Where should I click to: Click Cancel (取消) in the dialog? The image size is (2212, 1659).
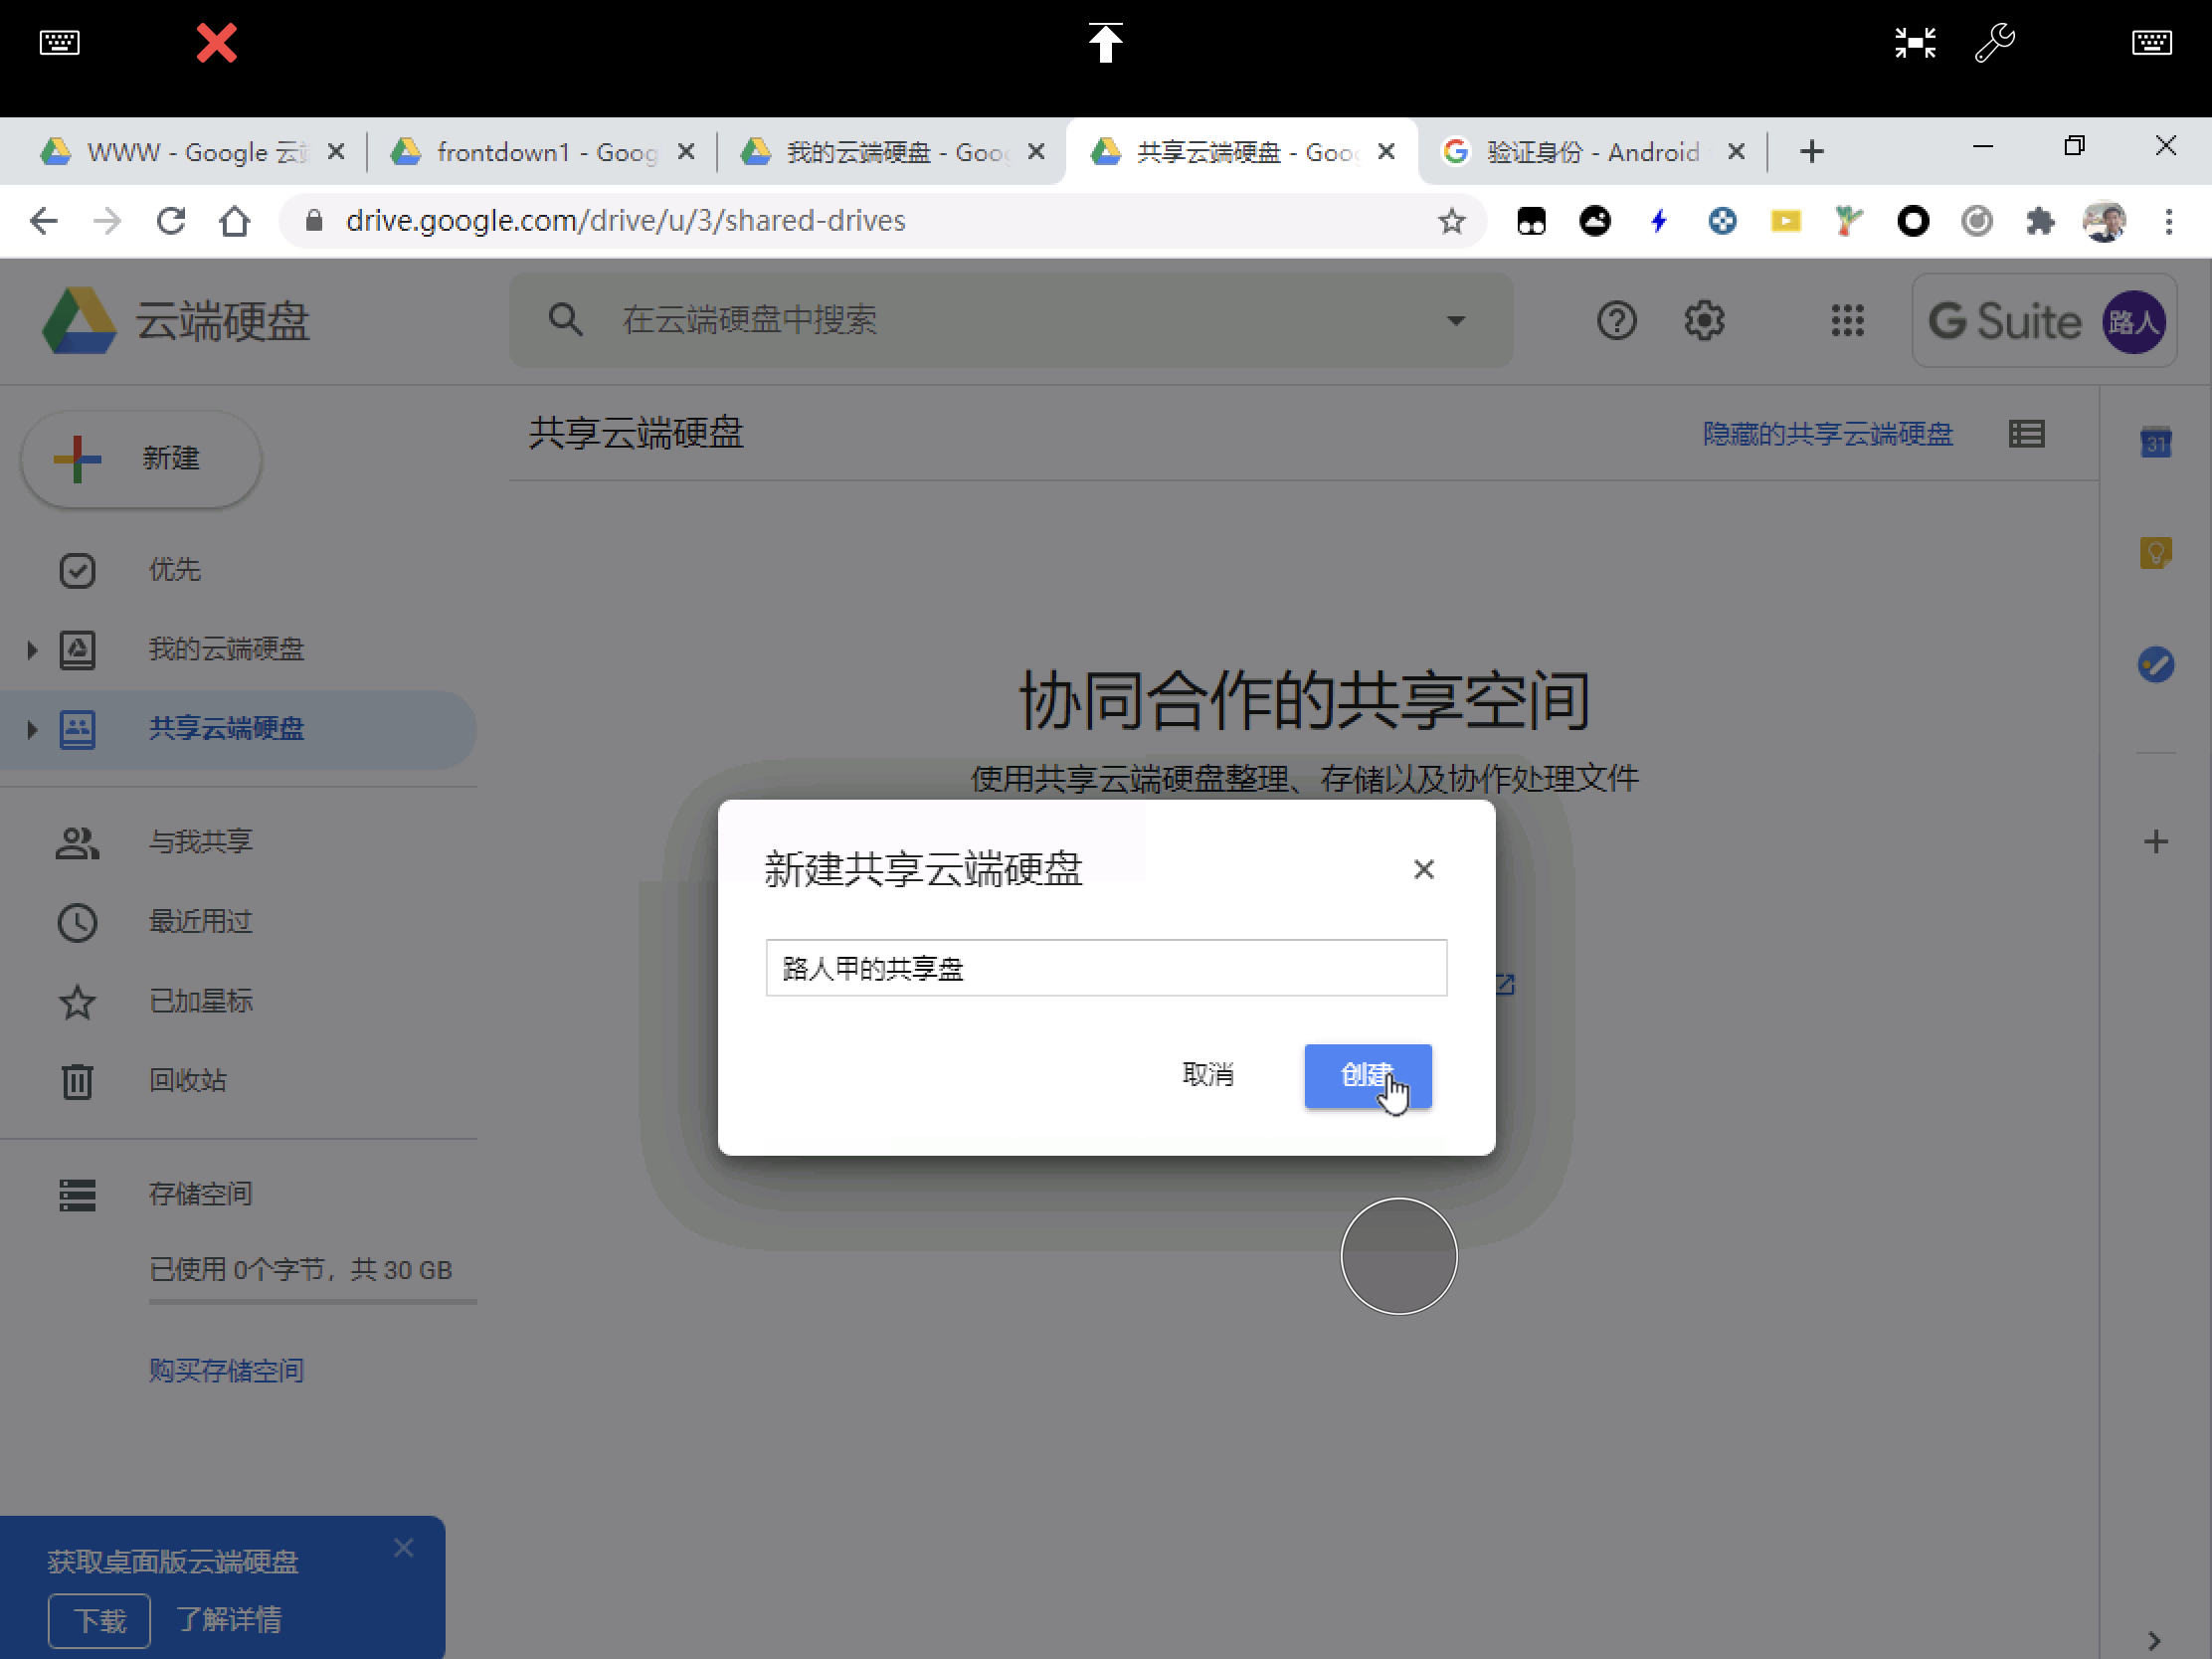tap(1207, 1075)
